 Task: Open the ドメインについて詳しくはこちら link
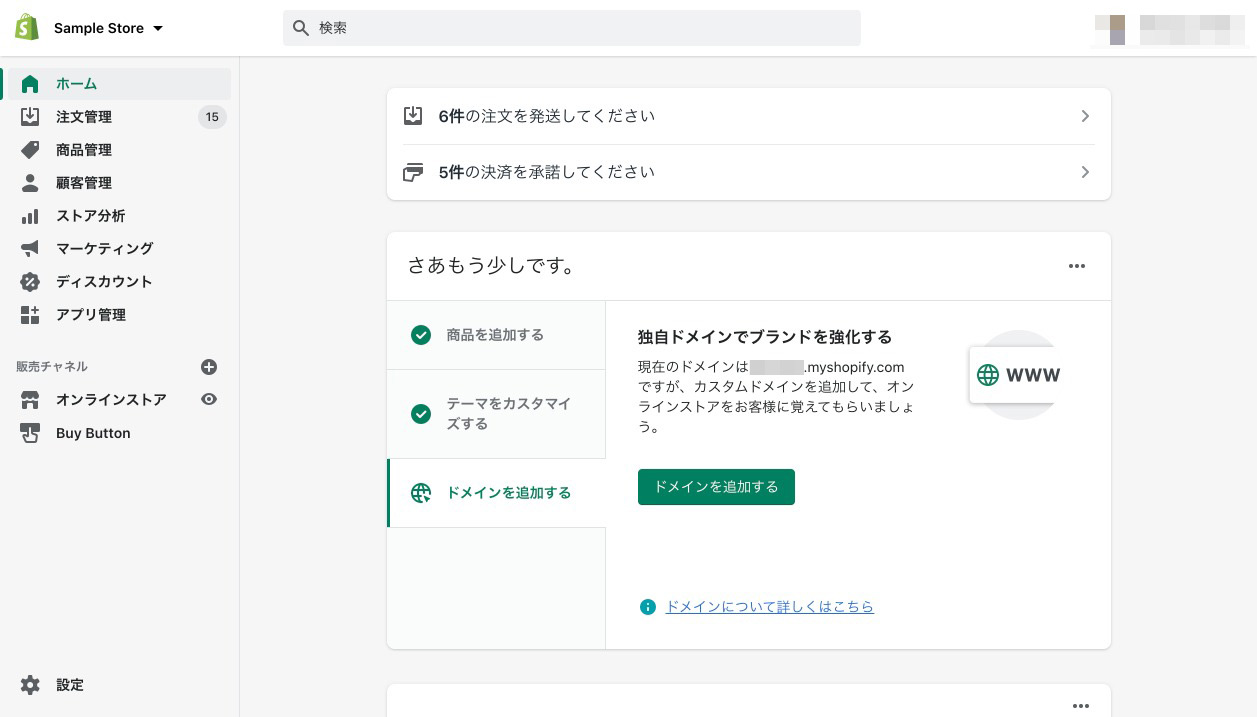(769, 607)
